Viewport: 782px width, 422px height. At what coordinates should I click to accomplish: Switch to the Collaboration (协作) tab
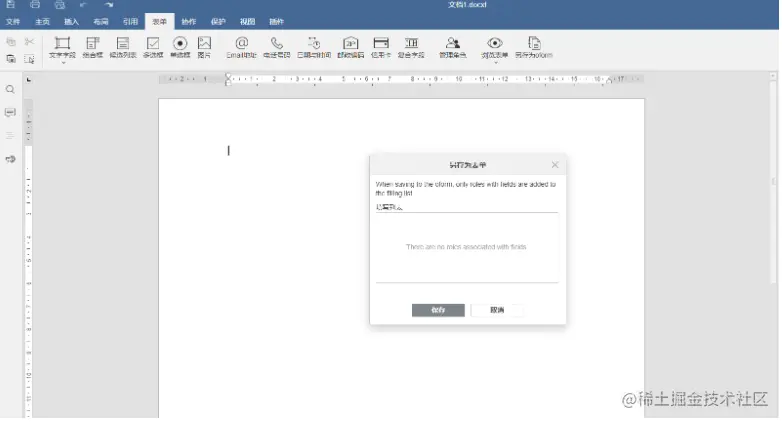point(189,21)
